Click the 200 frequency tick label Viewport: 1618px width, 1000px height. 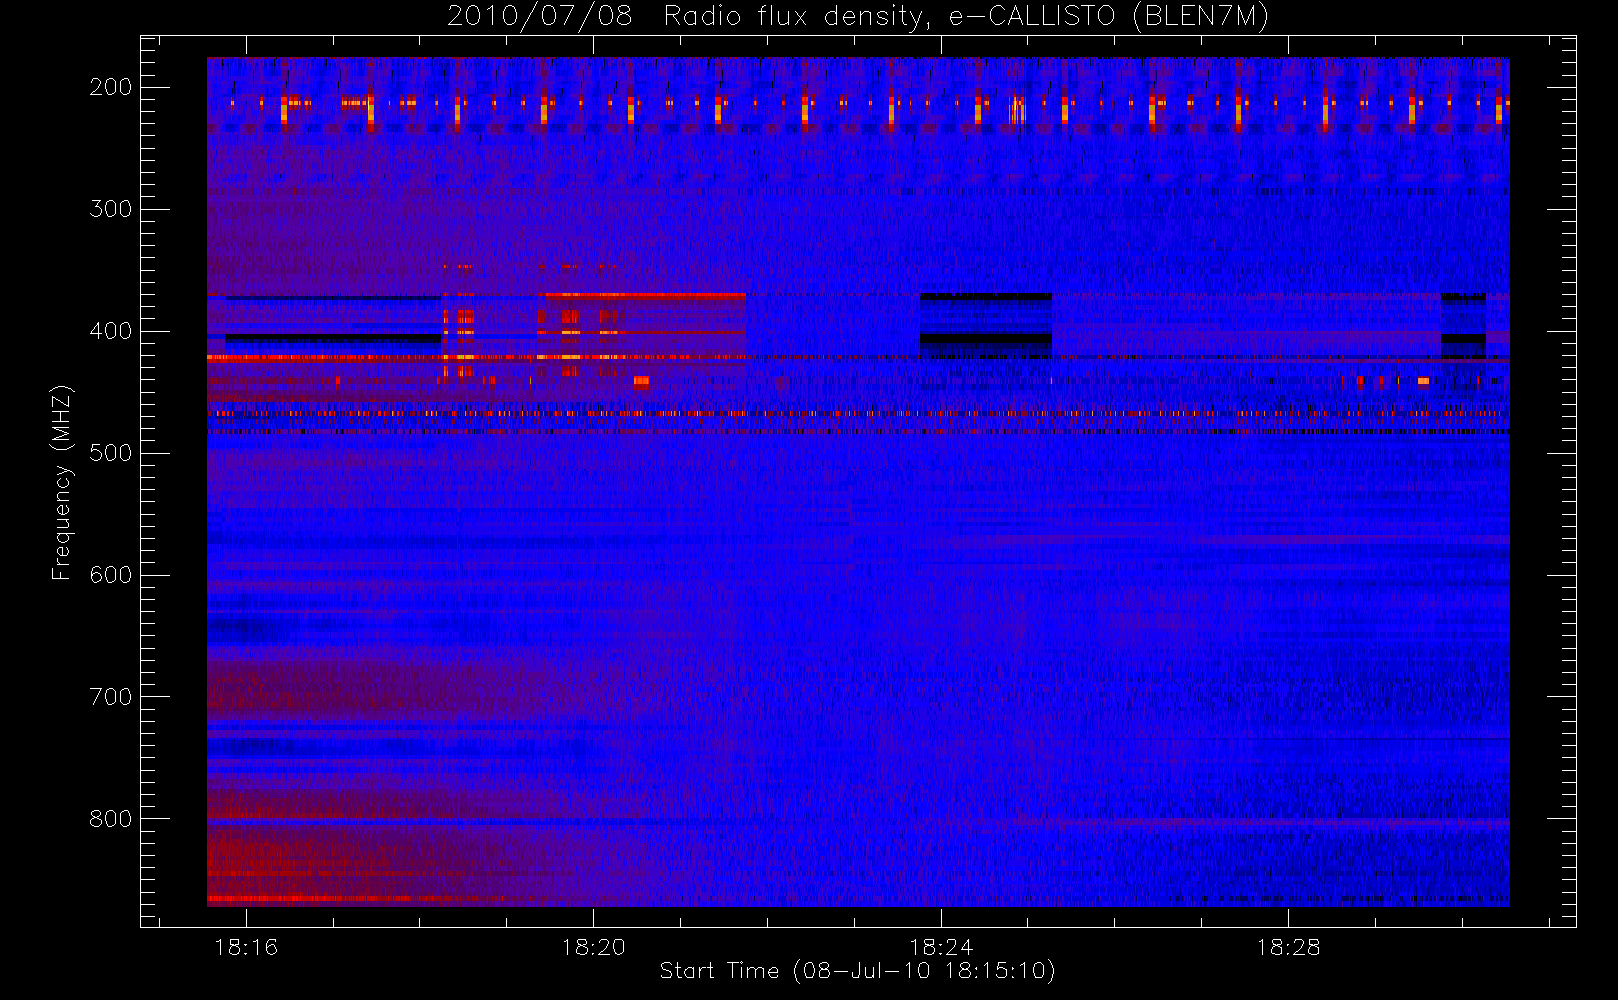(111, 87)
